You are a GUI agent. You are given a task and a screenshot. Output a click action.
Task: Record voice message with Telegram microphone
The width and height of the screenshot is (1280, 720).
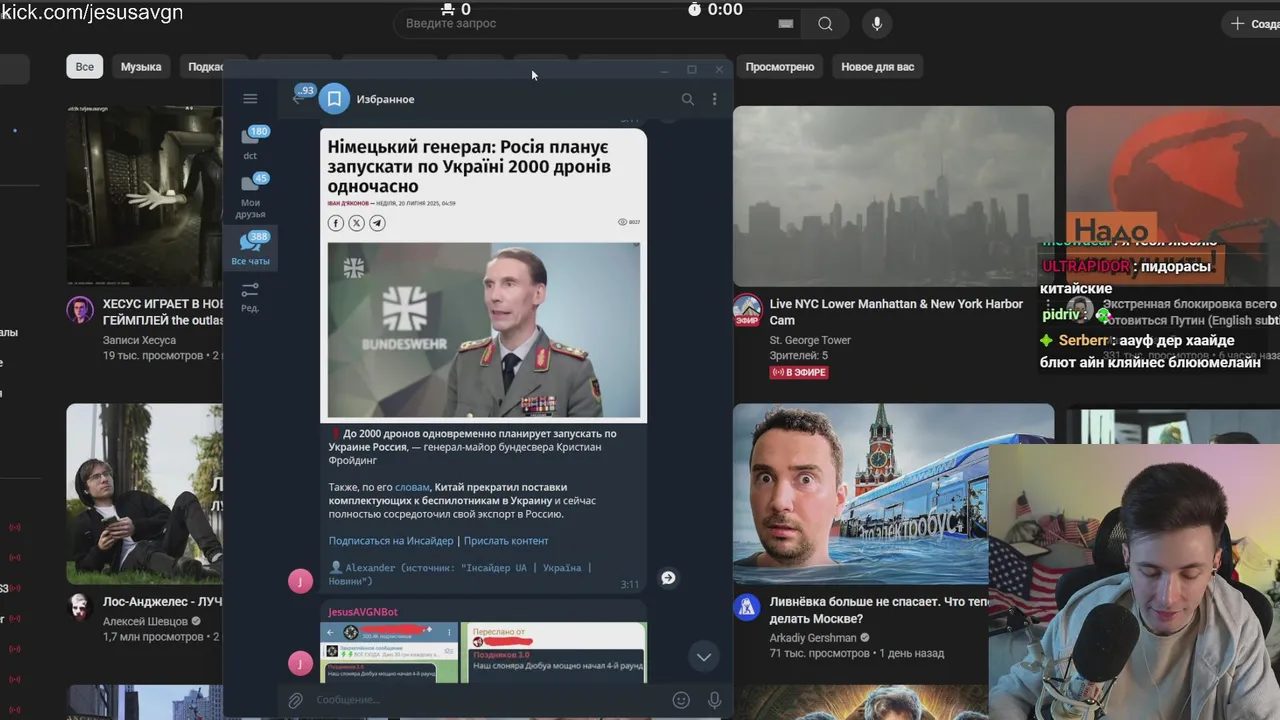tap(714, 701)
